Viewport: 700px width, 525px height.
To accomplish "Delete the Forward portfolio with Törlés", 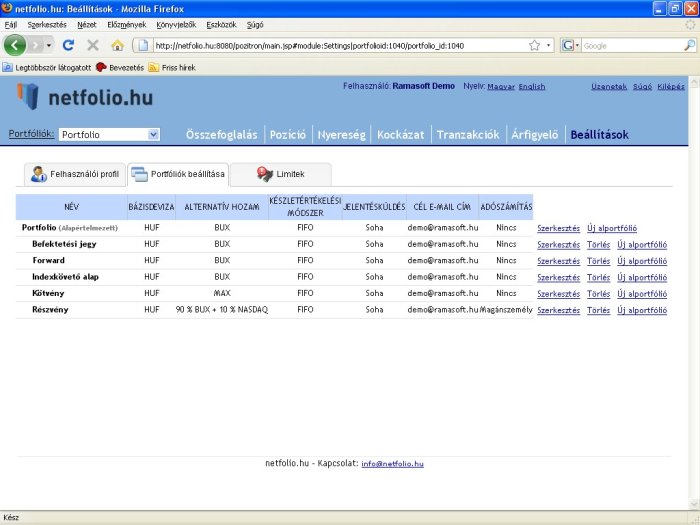I will click(598, 261).
